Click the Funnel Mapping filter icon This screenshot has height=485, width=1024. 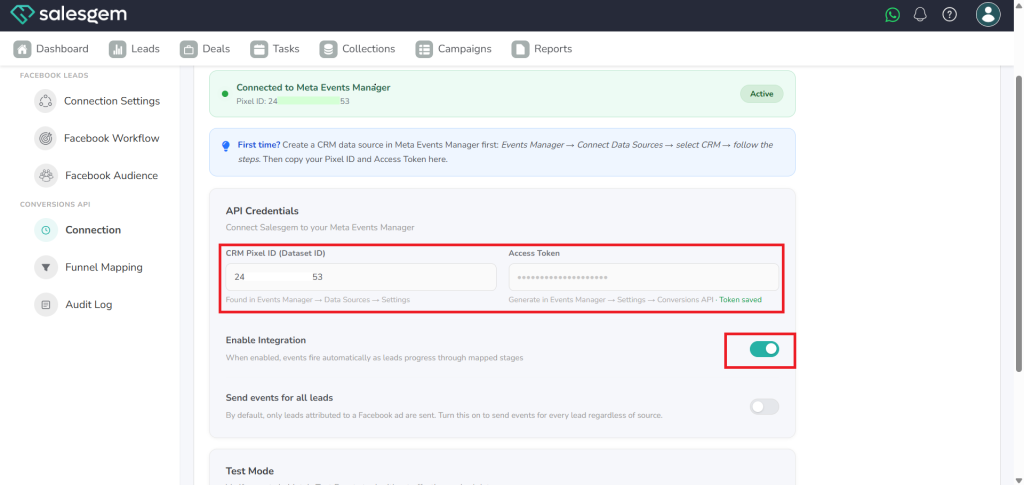pos(46,267)
